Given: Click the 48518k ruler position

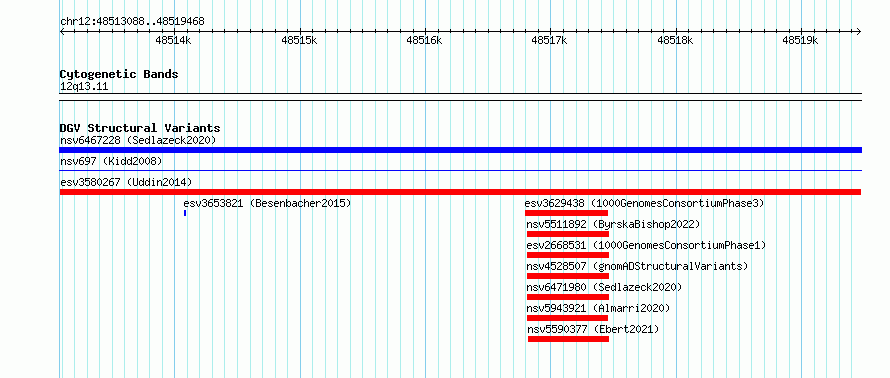Looking at the screenshot, I should [675, 41].
